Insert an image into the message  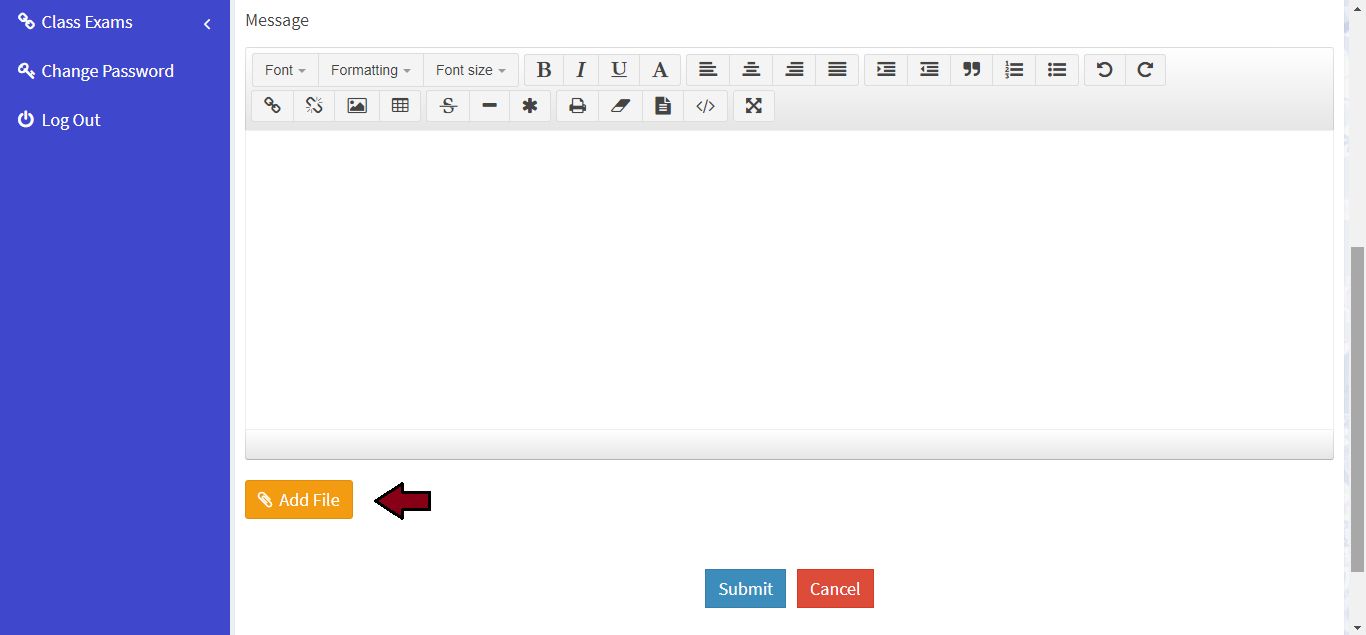tap(357, 106)
